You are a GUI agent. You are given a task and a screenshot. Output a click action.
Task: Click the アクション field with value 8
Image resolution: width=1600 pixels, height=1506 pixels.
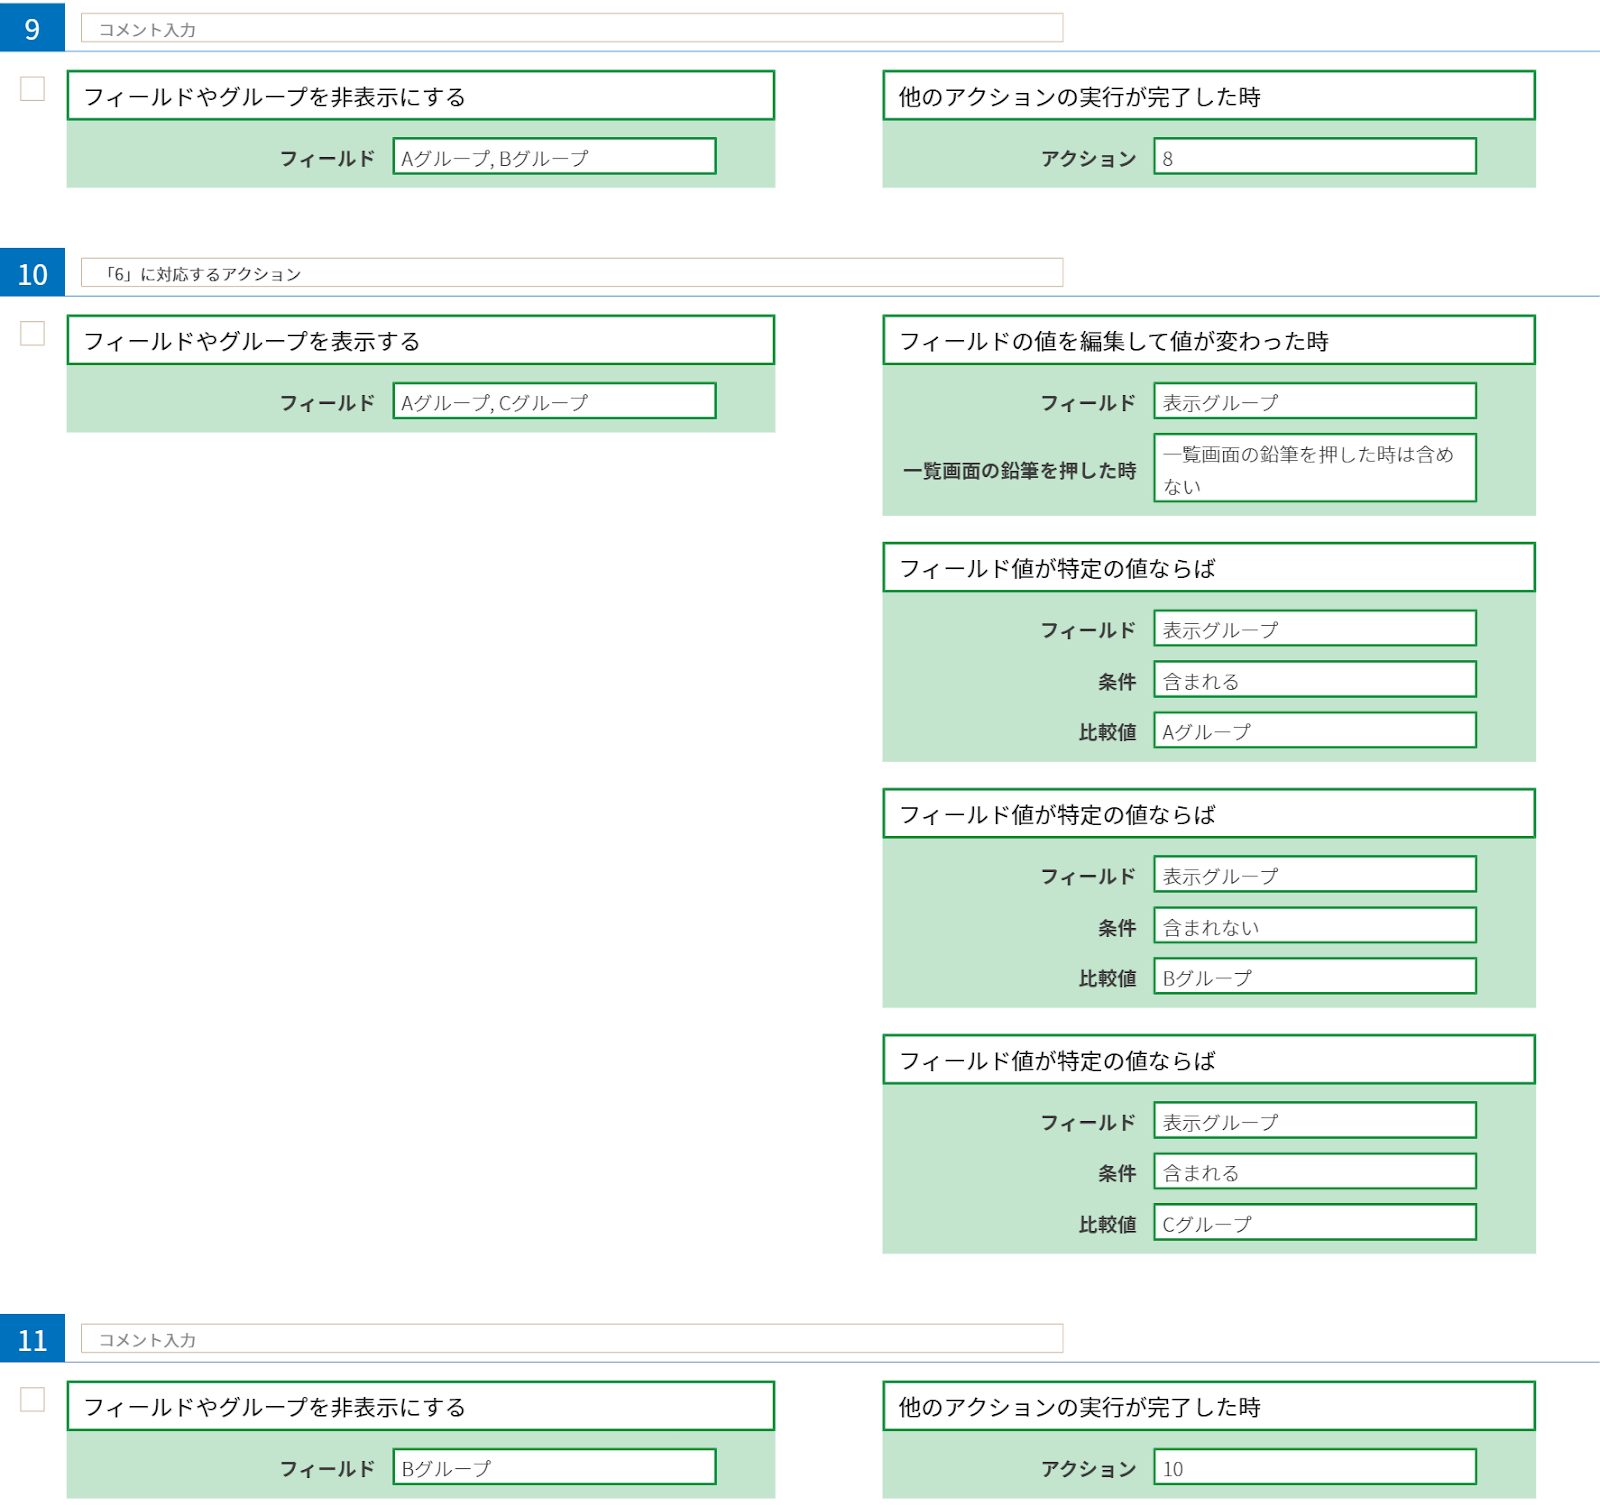[x=1314, y=157]
